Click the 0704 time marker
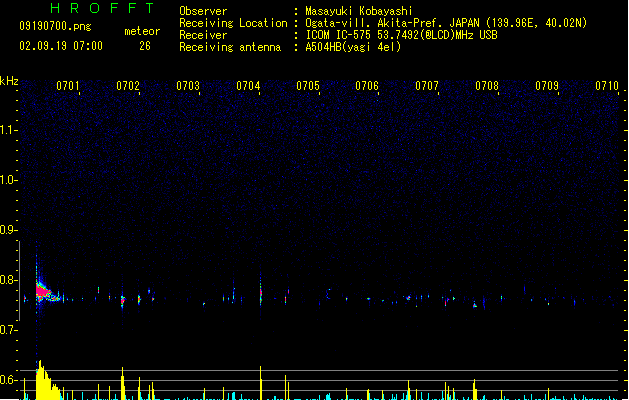 click(248, 85)
